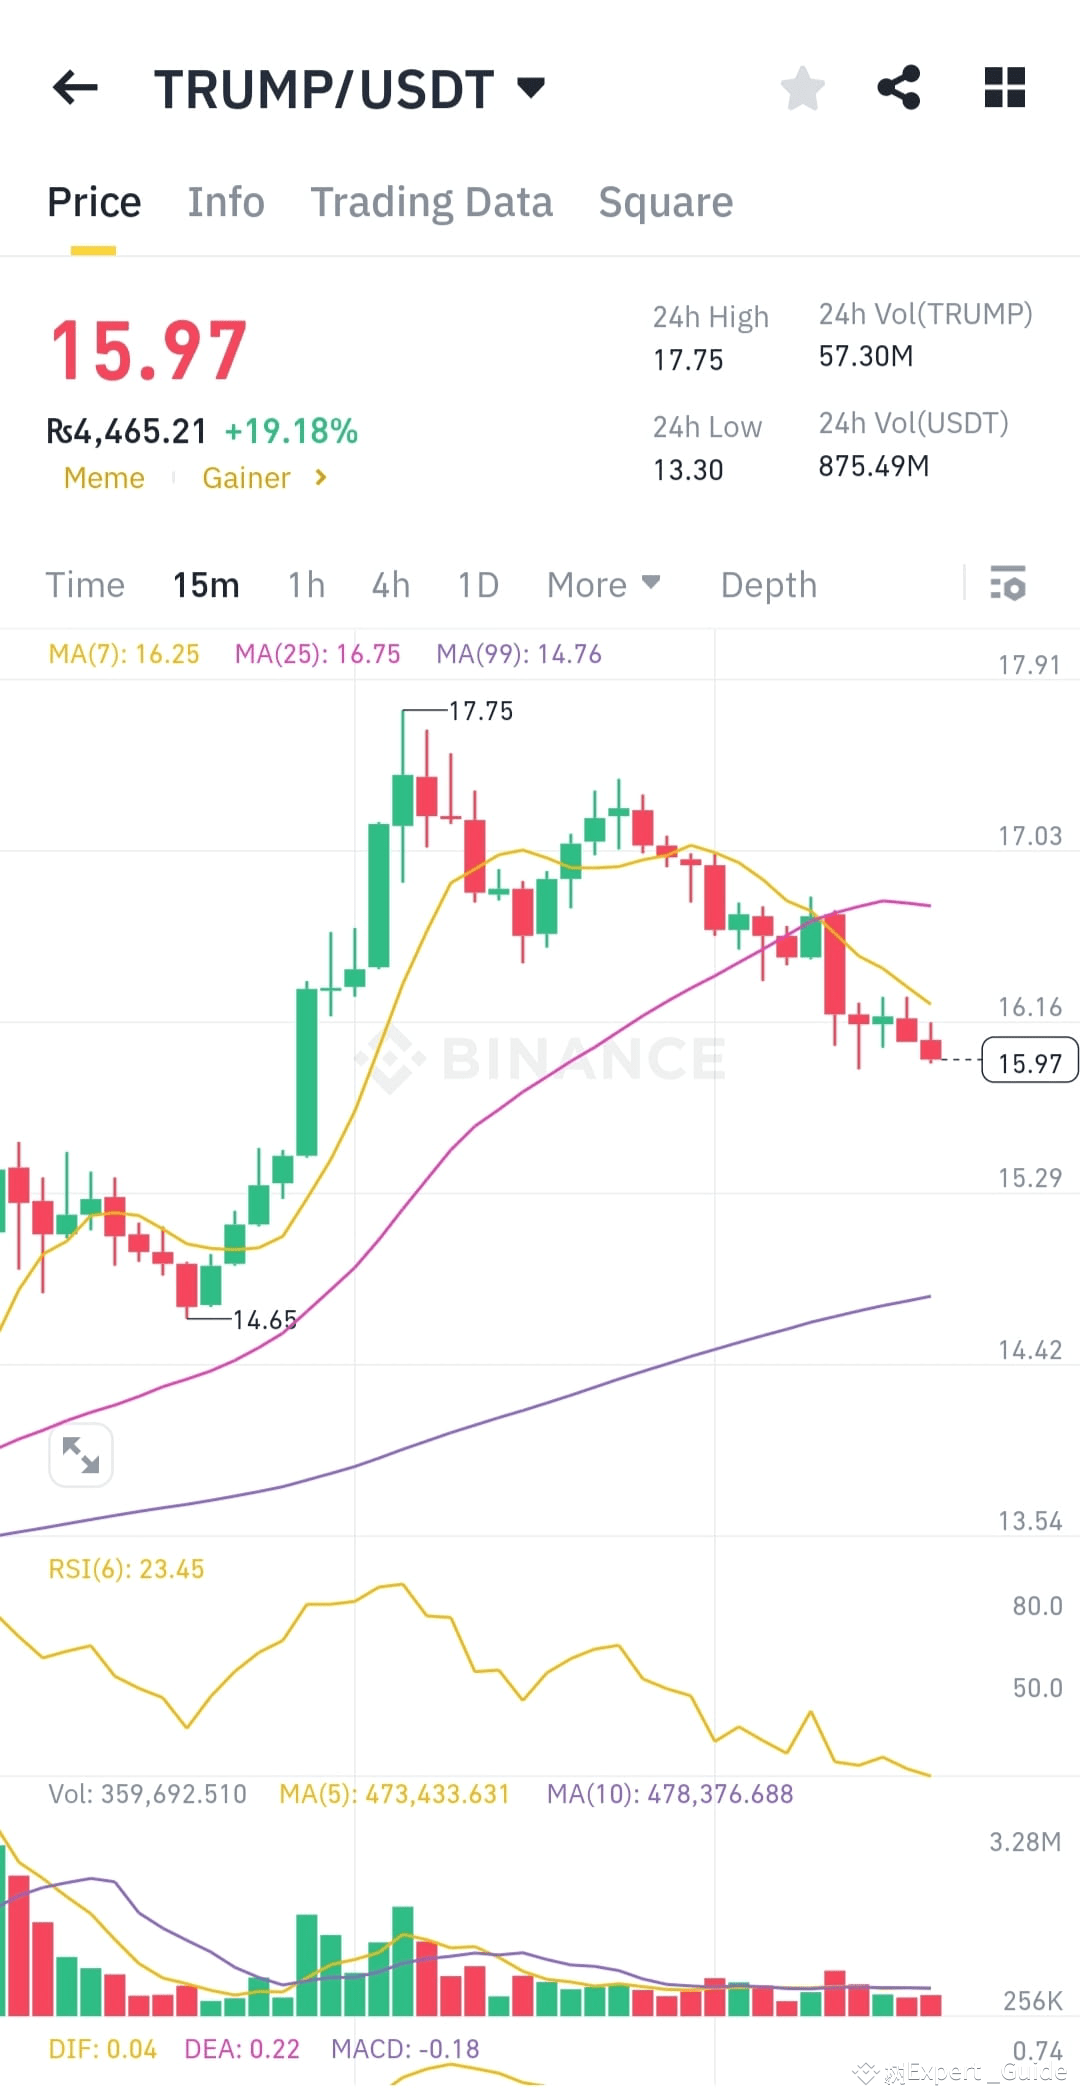
Task: Select the RSI(6) indicator label
Action: [x=125, y=1568]
